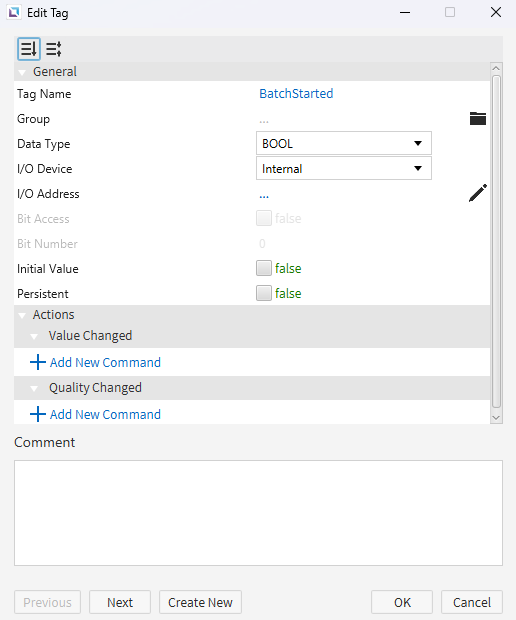Open the Group folder browser icon
The width and height of the screenshot is (516, 620).
click(478, 119)
